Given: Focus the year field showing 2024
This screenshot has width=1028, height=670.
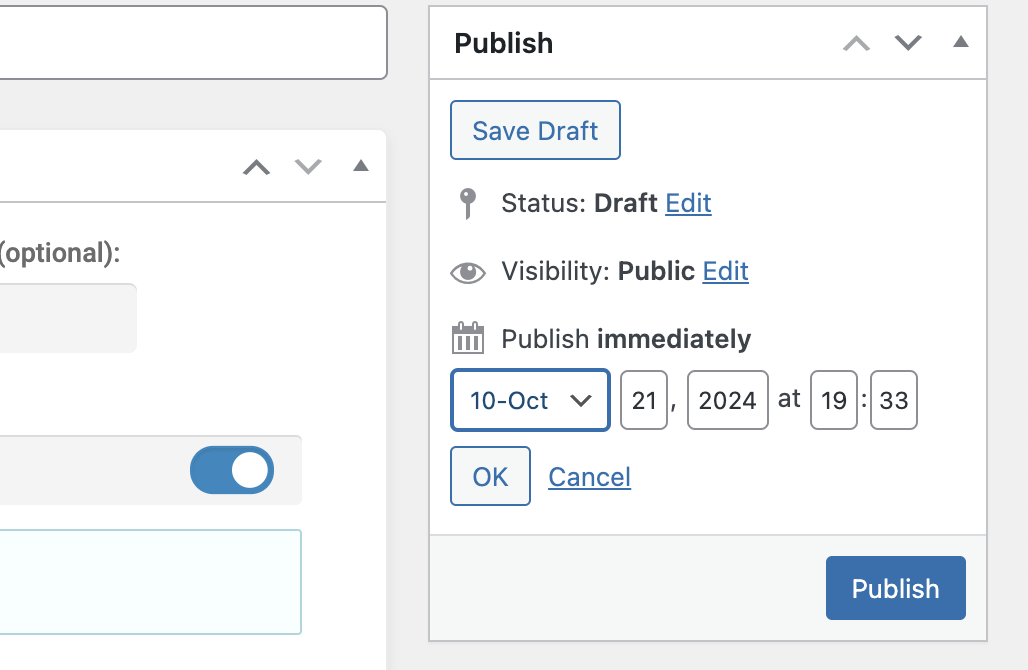Looking at the screenshot, I should pyautogui.click(x=728, y=400).
